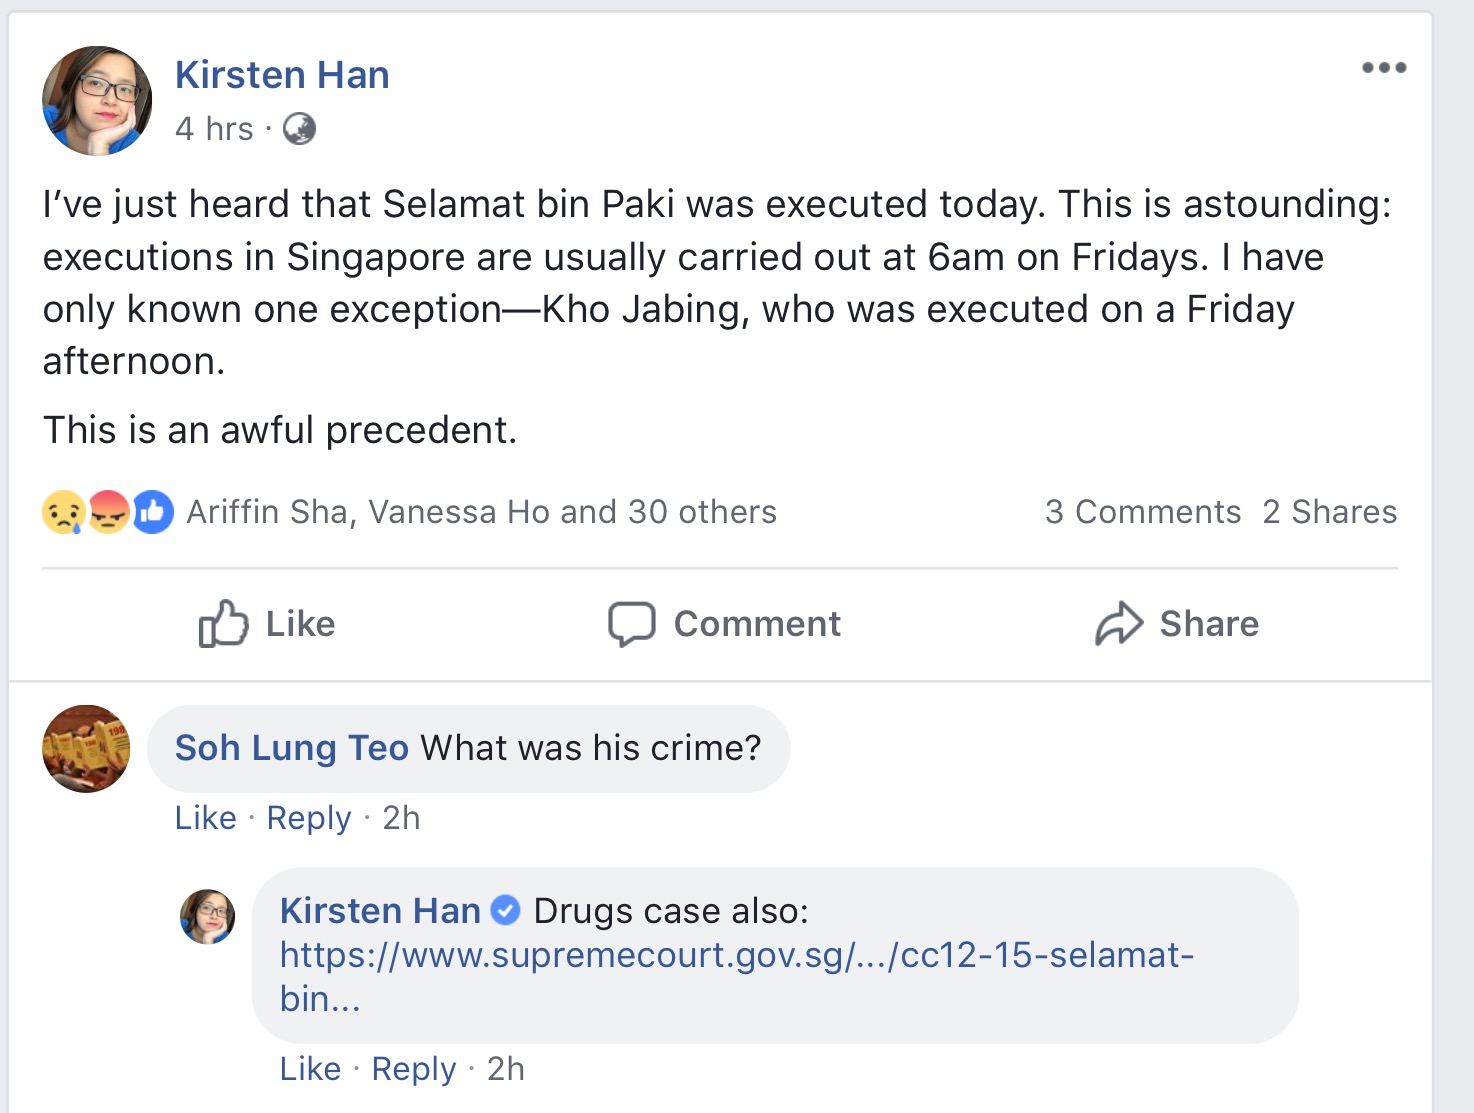This screenshot has height=1113, width=1474.
Task: Click the sad reaction emoji icon
Action: point(63,512)
